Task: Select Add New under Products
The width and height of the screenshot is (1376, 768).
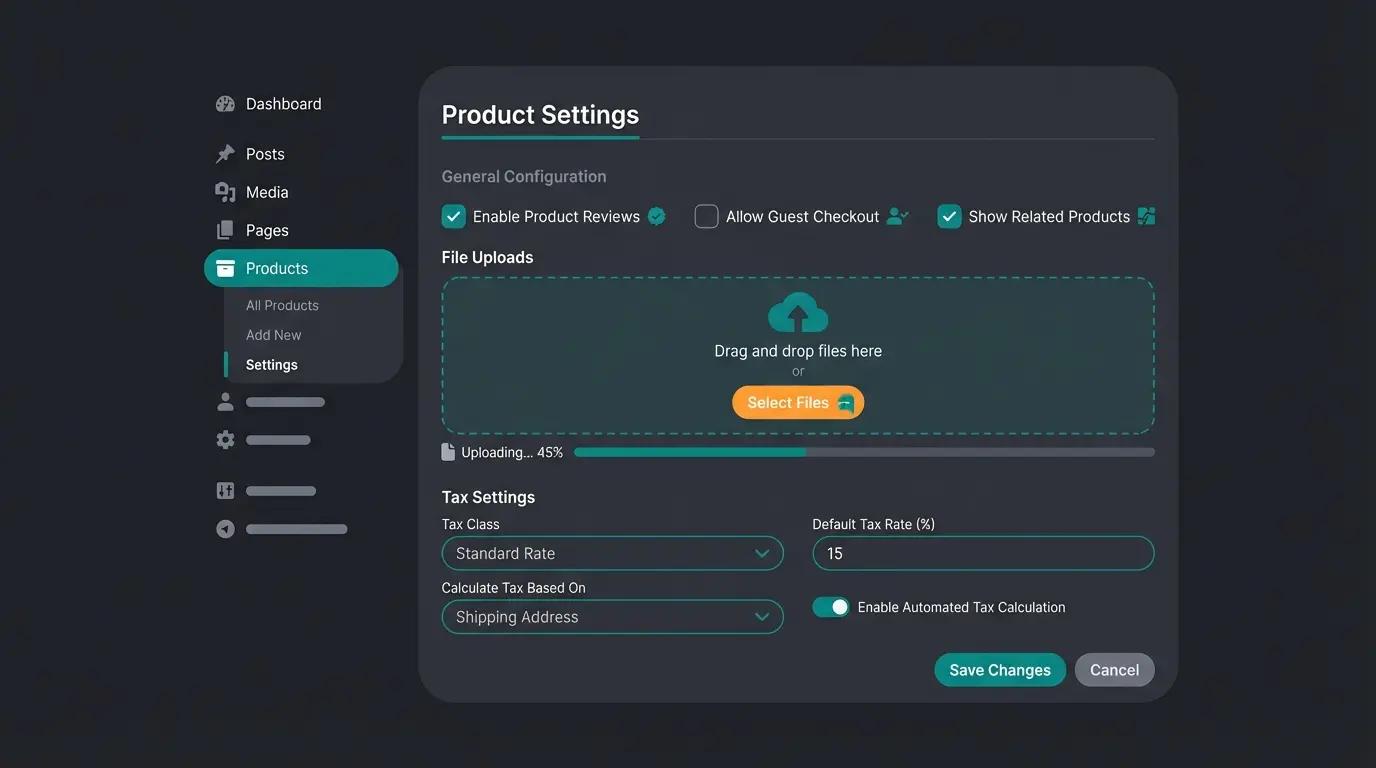Action: (x=274, y=334)
